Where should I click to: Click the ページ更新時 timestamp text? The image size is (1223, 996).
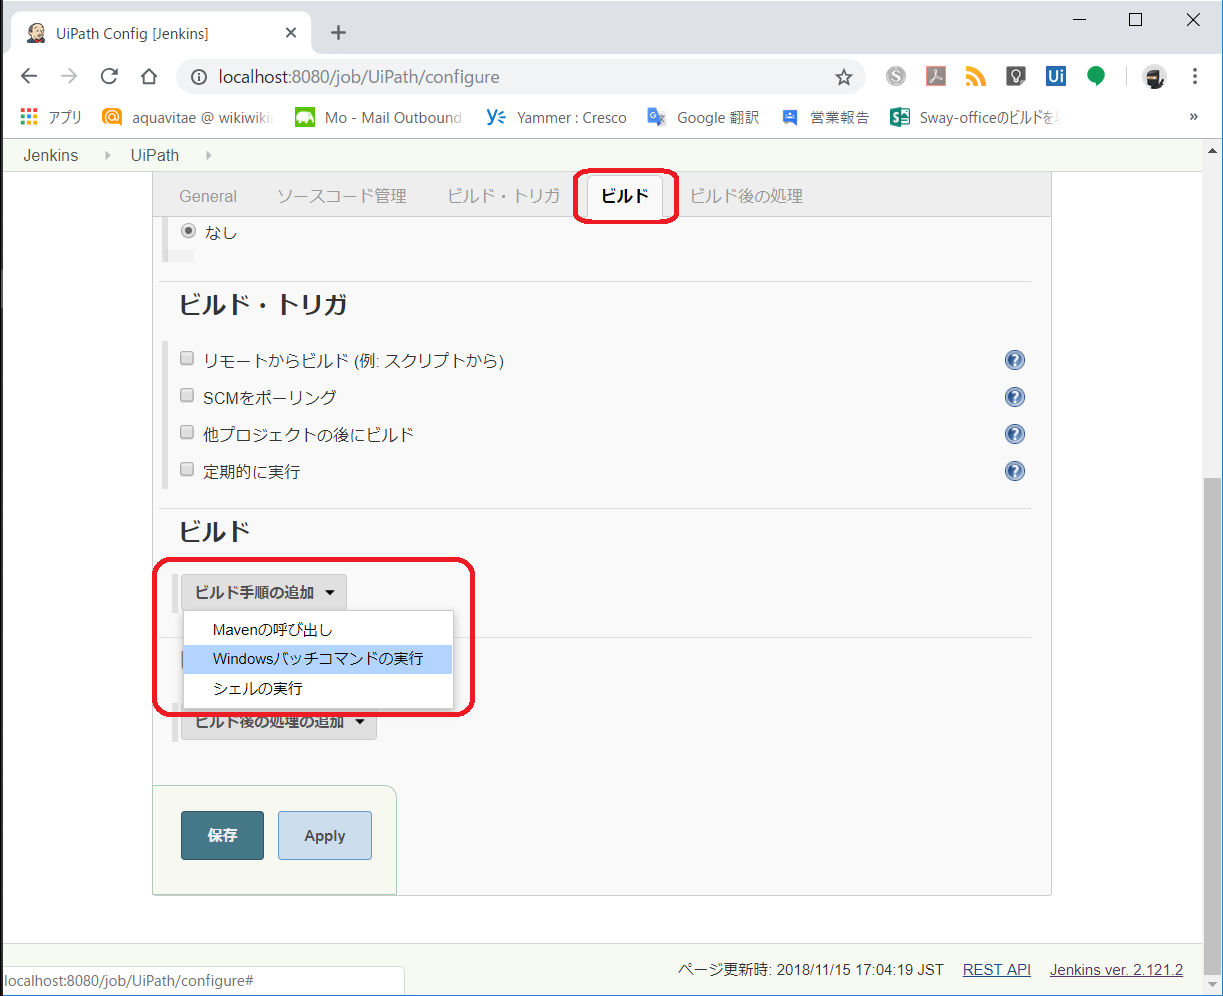tap(811, 969)
